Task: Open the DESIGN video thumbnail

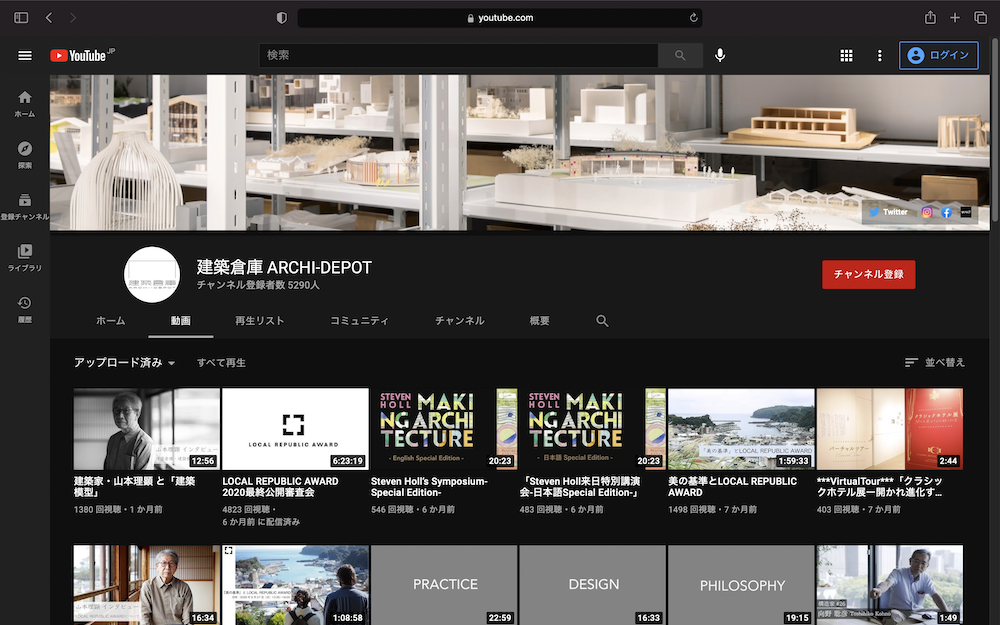Action: [x=592, y=585]
